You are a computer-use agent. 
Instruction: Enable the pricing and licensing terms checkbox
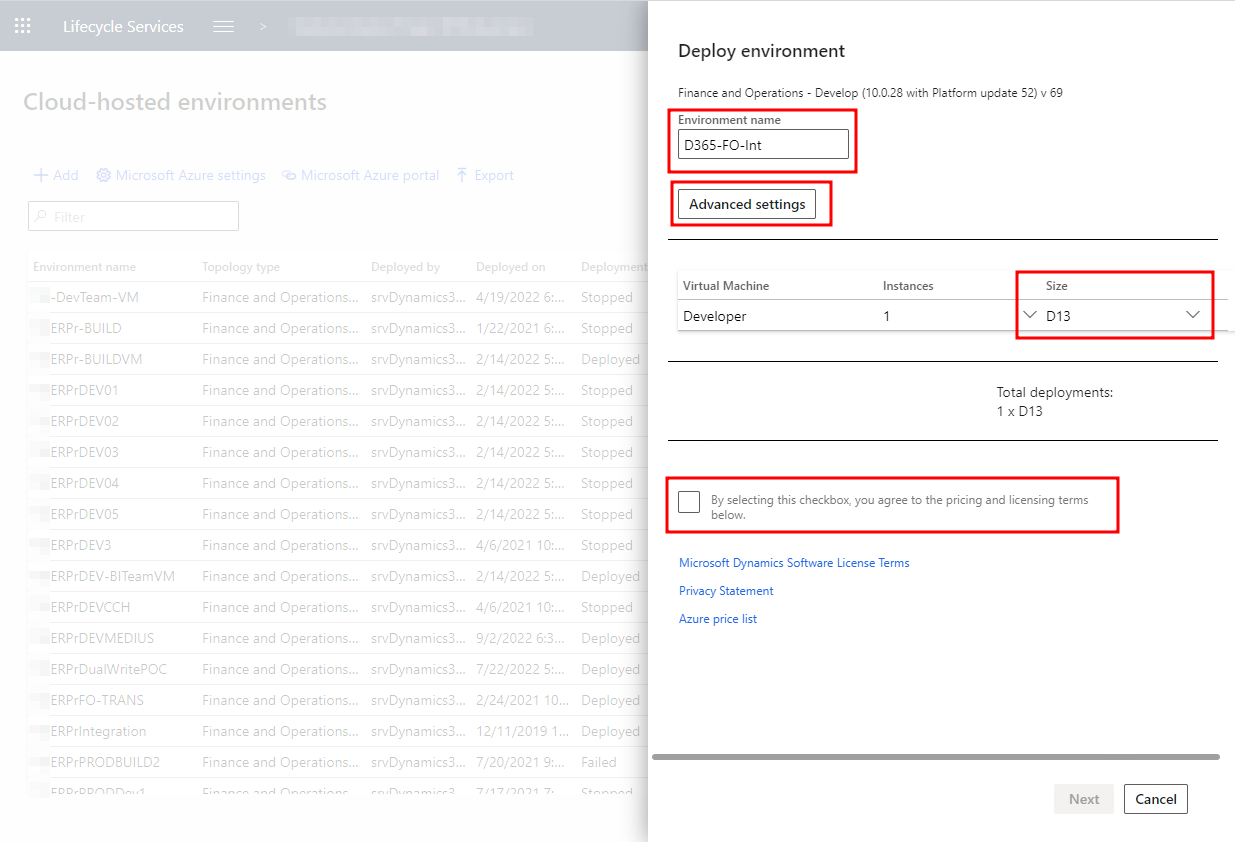(688, 501)
